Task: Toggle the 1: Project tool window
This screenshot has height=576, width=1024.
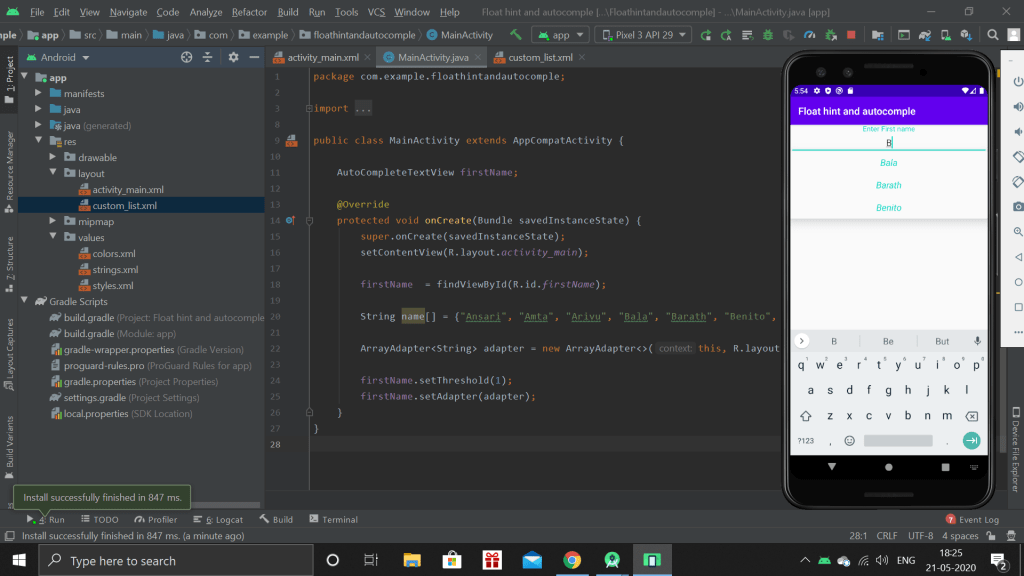Action: click(x=10, y=74)
